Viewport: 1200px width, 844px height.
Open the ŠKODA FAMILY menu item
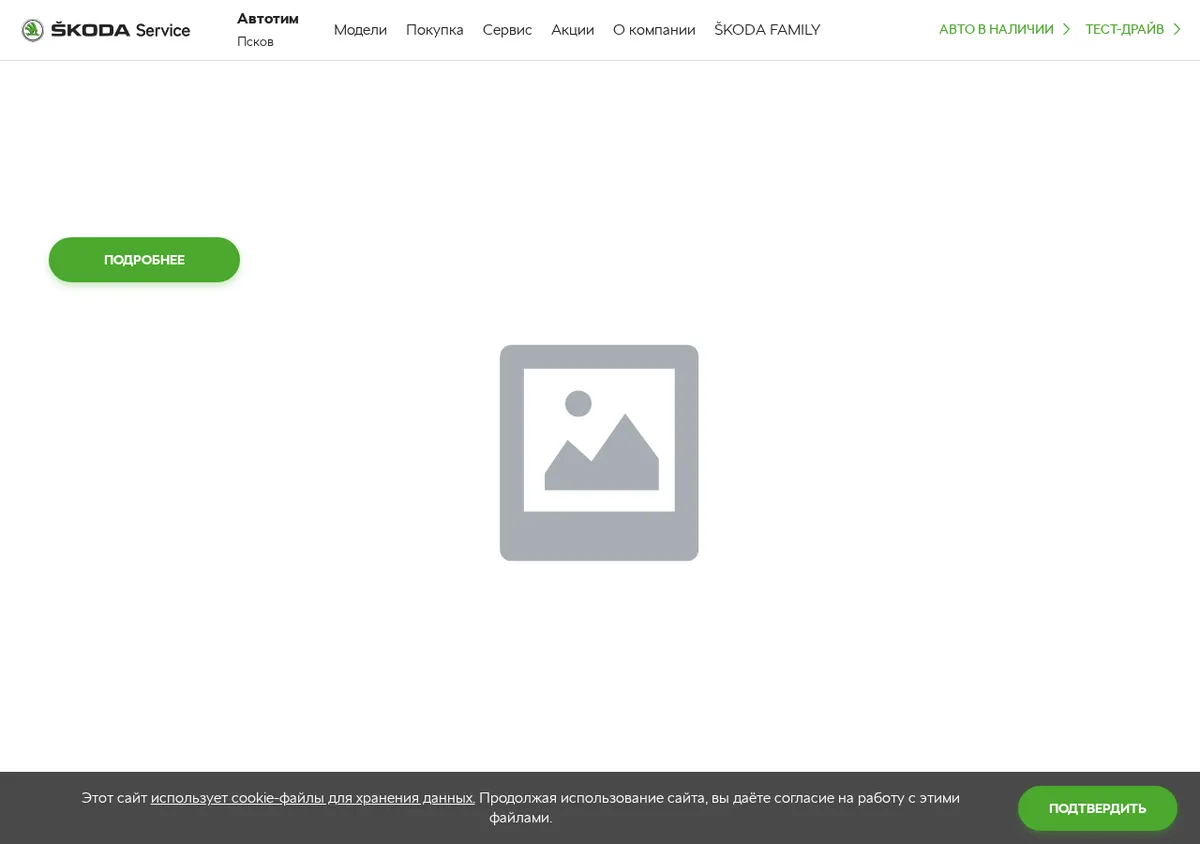(767, 30)
